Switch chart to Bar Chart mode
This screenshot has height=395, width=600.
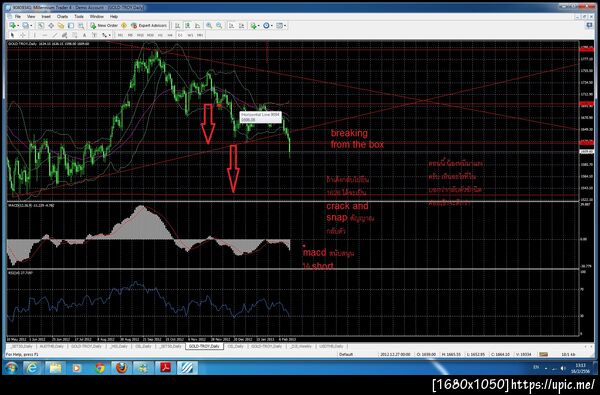pyautogui.click(x=177, y=26)
